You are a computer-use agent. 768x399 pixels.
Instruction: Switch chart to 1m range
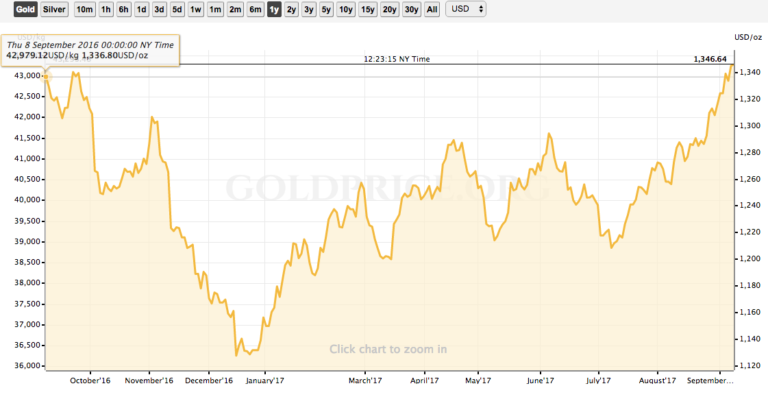[x=215, y=9]
